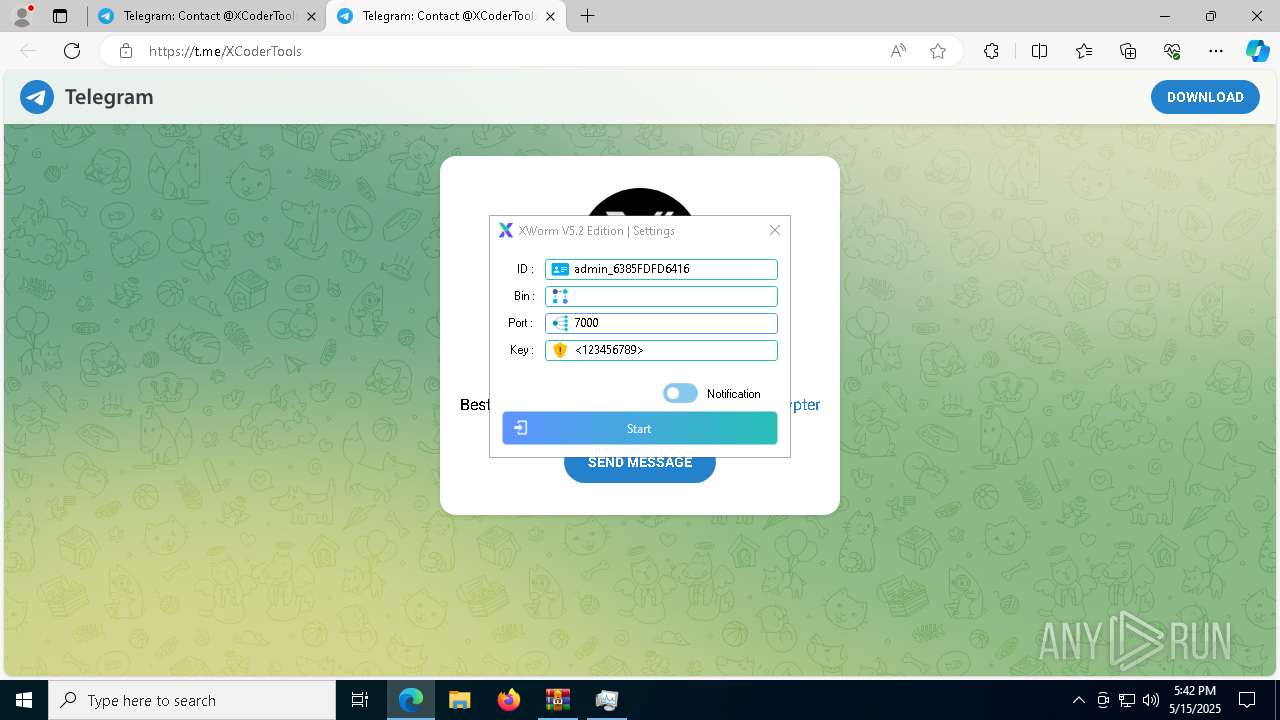Click the Telegram logo in the page header

point(37,97)
